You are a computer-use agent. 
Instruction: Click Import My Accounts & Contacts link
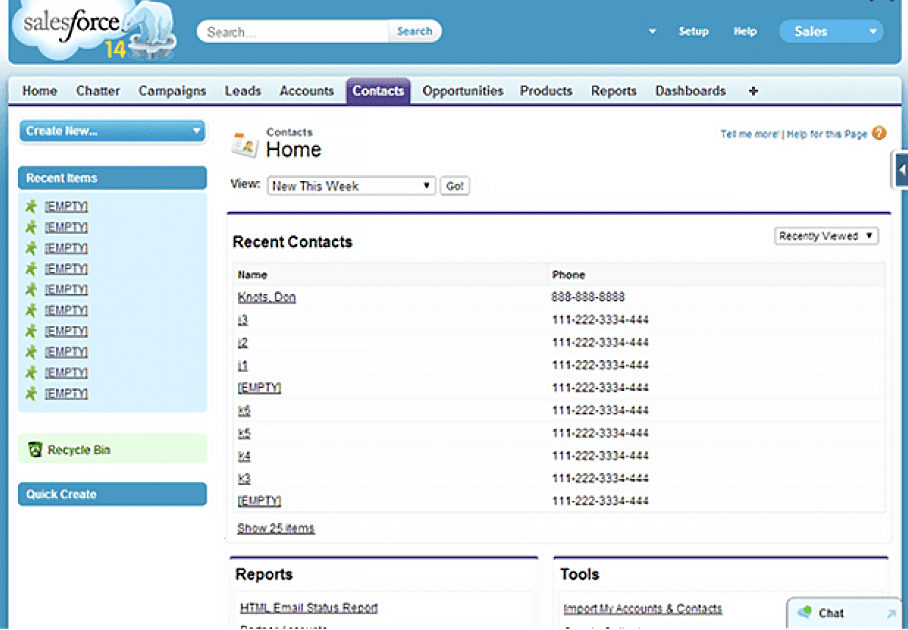tap(643, 609)
